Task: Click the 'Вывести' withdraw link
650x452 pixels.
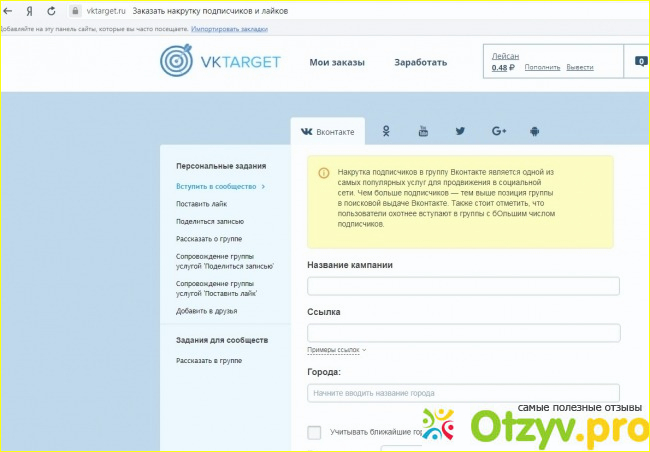Action: click(580, 68)
